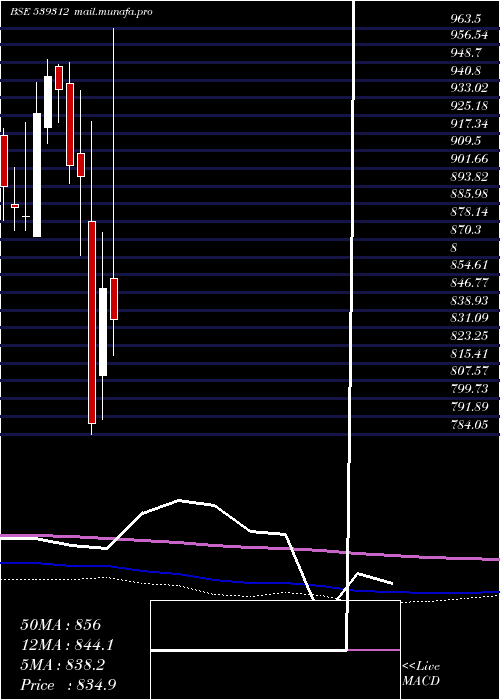
Task: Select the 815.41 axis value
Action: (x=469, y=353)
